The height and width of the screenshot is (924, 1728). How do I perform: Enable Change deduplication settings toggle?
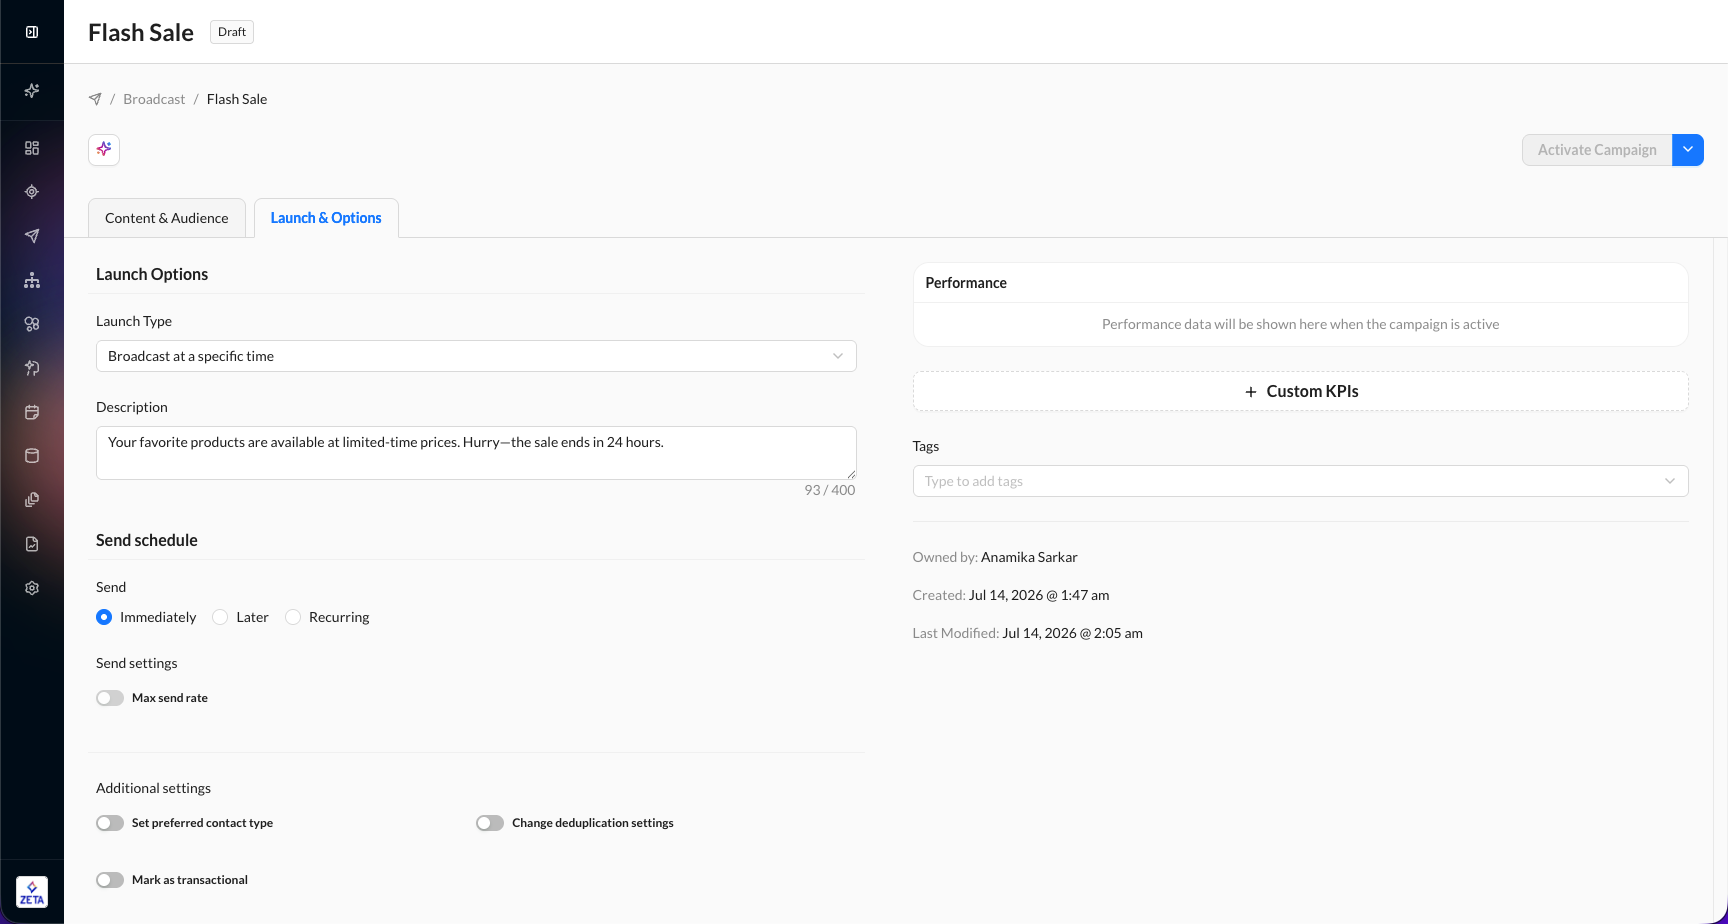pyautogui.click(x=490, y=823)
